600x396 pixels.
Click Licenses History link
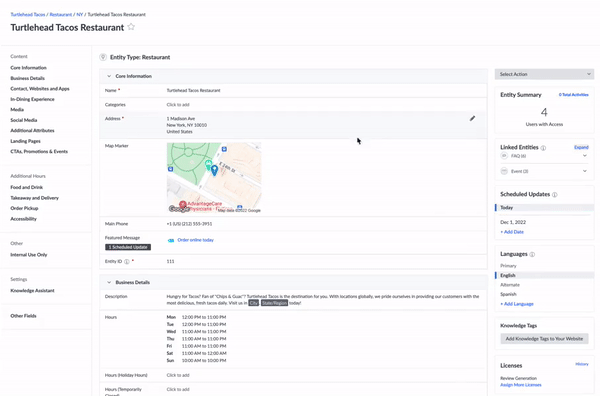point(582,364)
